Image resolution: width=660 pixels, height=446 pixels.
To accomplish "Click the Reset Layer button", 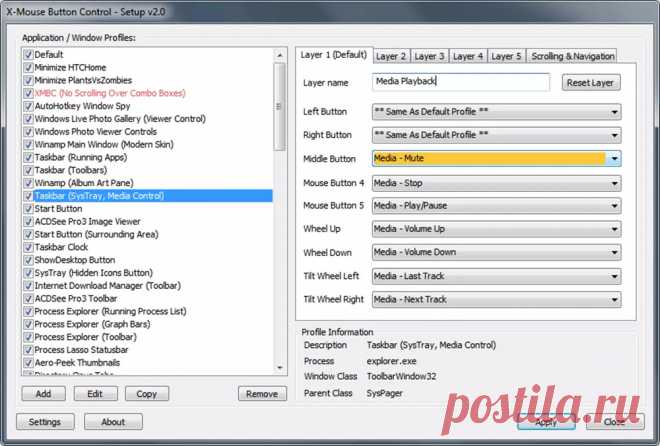I will pos(591,83).
